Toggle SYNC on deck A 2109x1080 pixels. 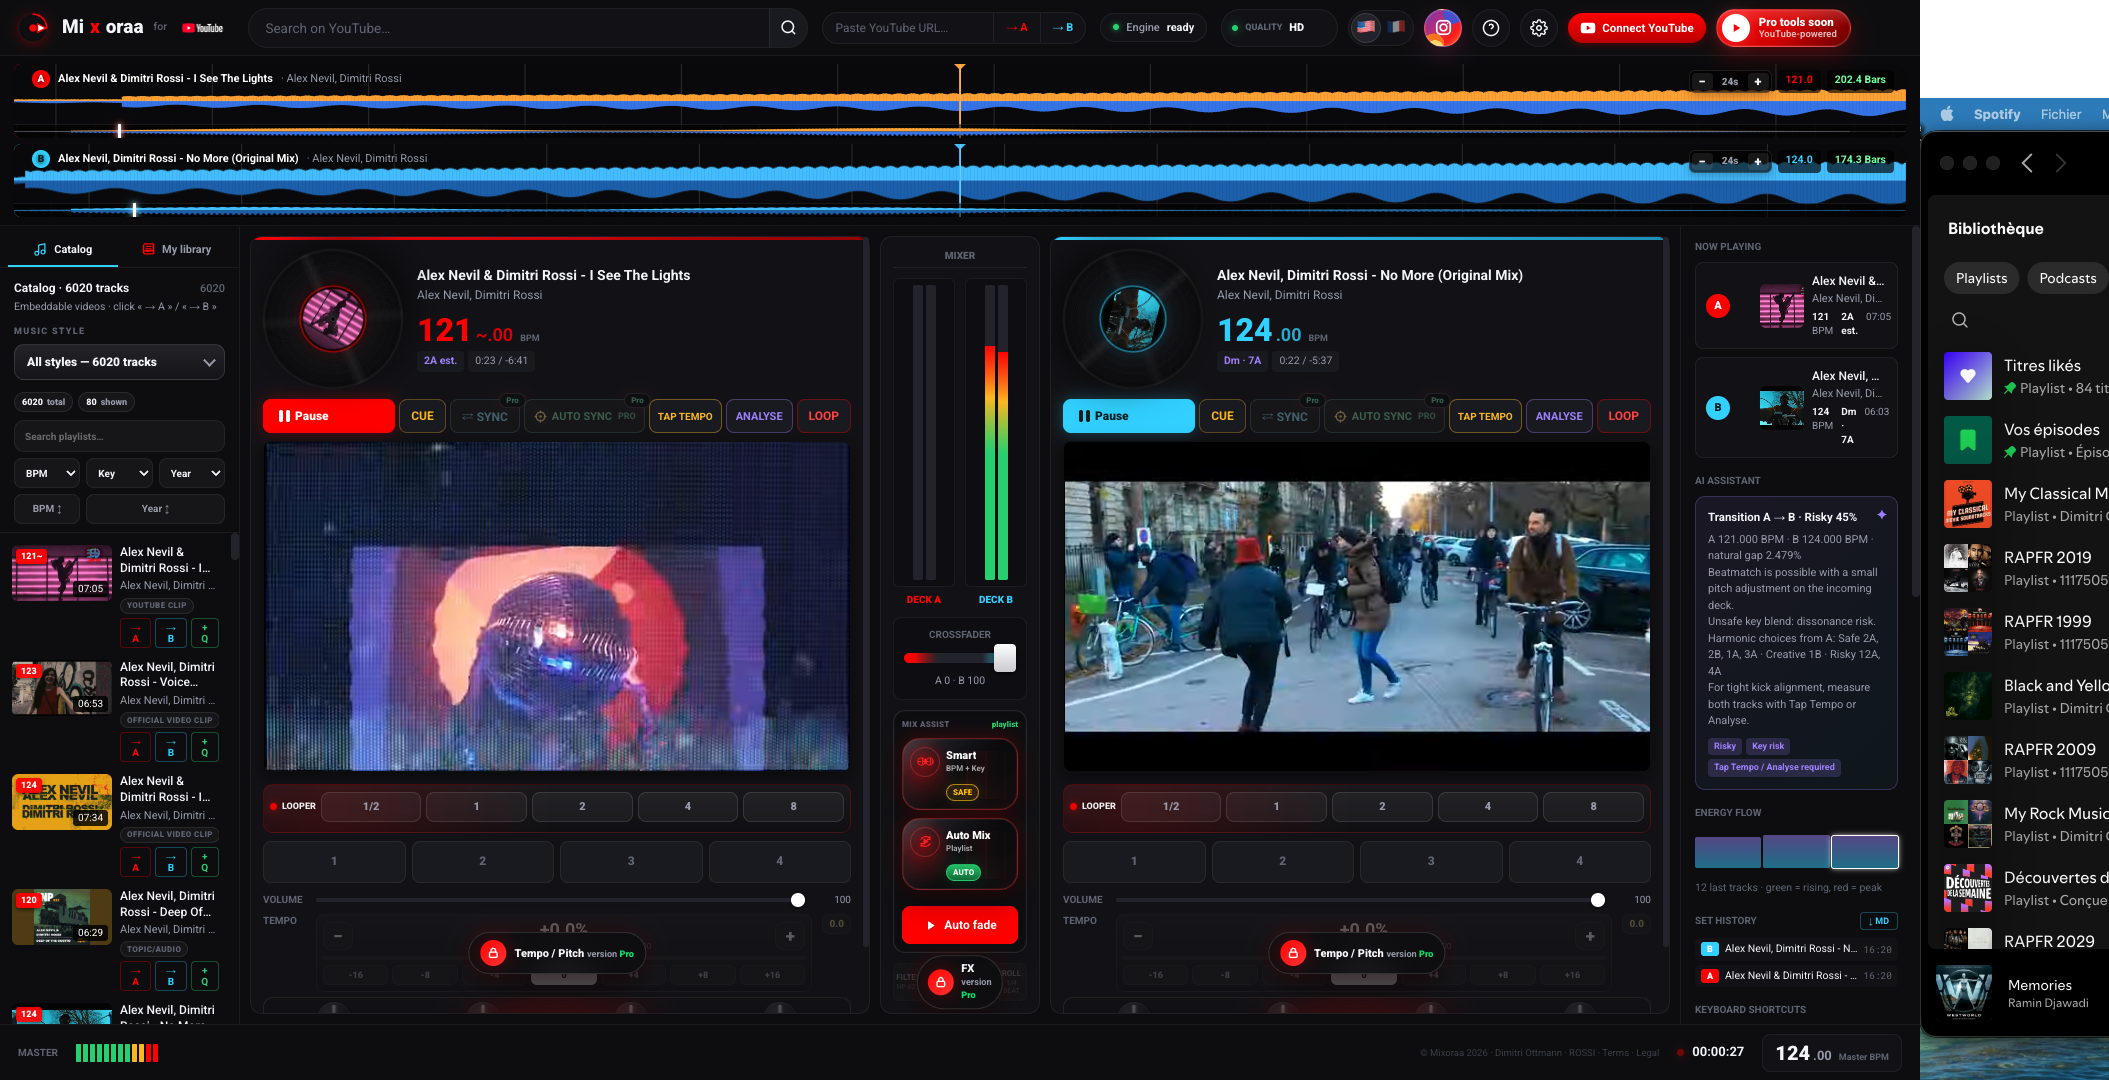pyautogui.click(x=485, y=416)
